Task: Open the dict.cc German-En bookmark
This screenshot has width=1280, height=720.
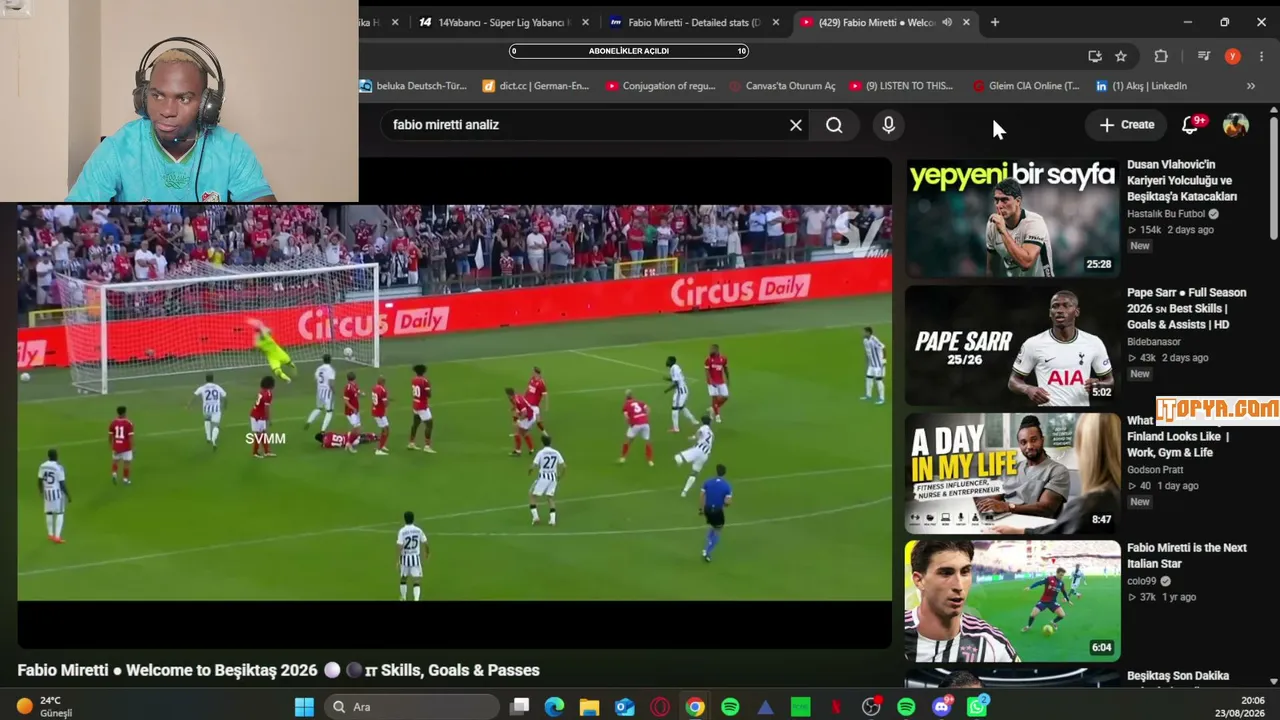Action: coord(536,86)
